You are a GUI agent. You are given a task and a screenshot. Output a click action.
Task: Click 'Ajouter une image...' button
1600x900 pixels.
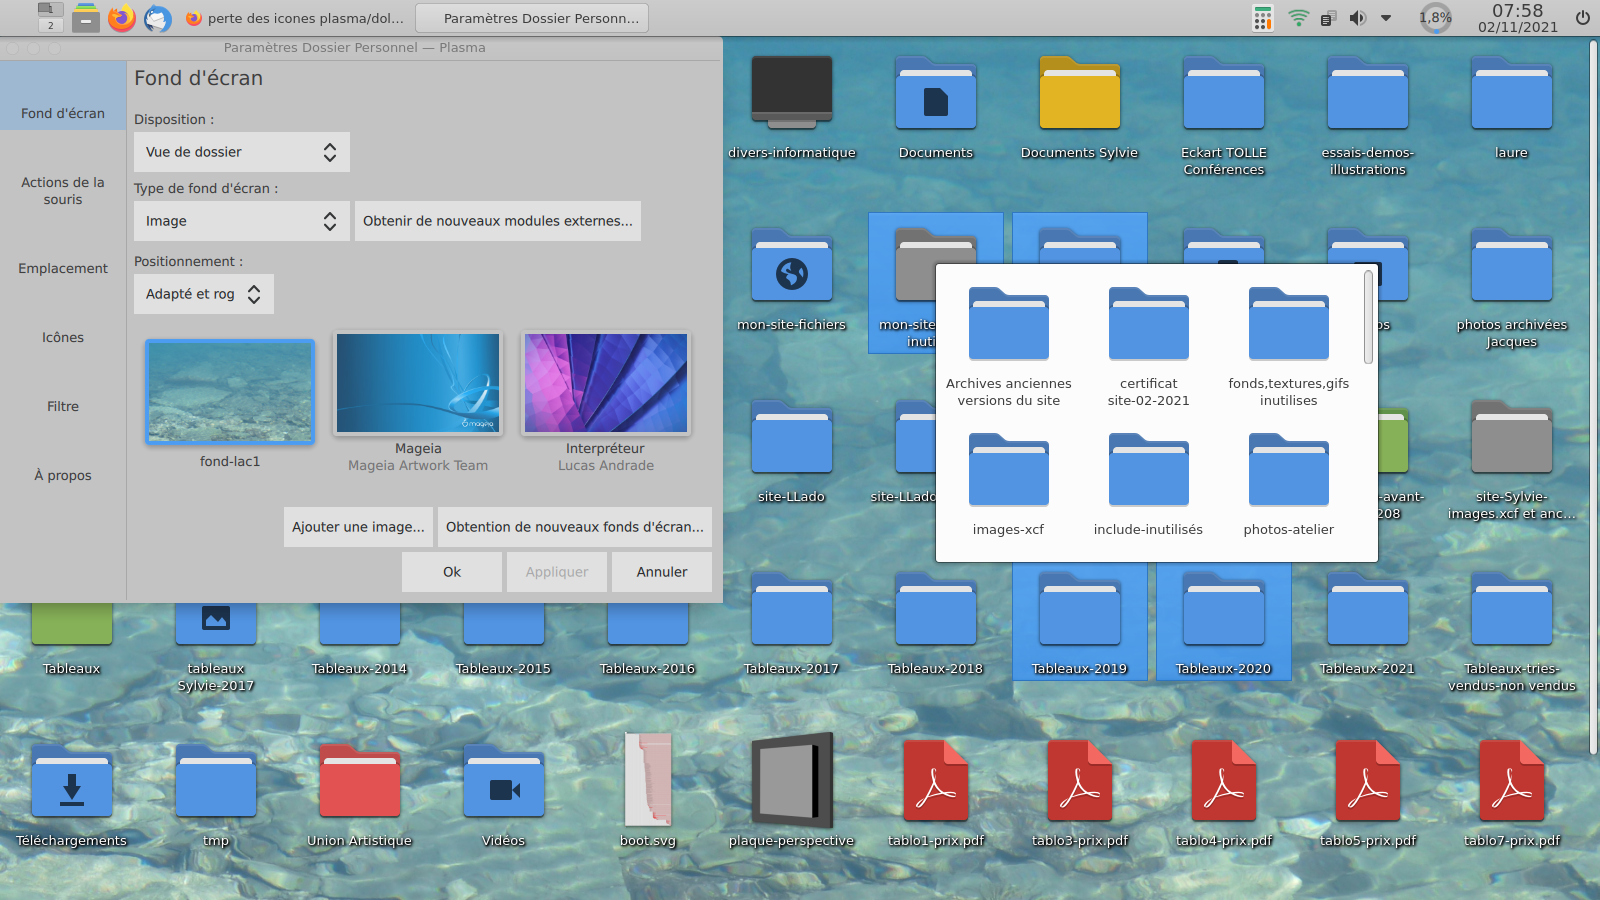(358, 527)
